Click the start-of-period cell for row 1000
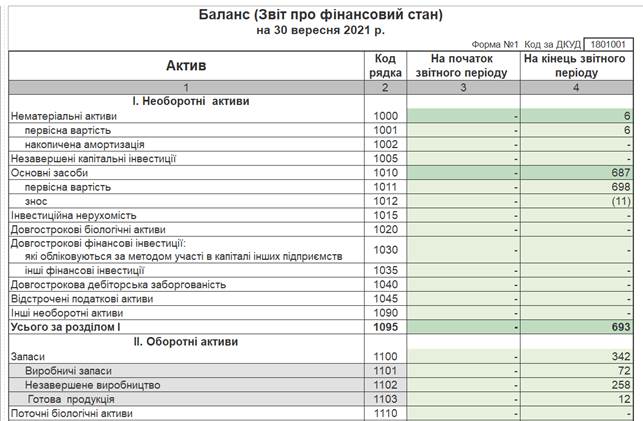The width and height of the screenshot is (643, 421). 462,117
